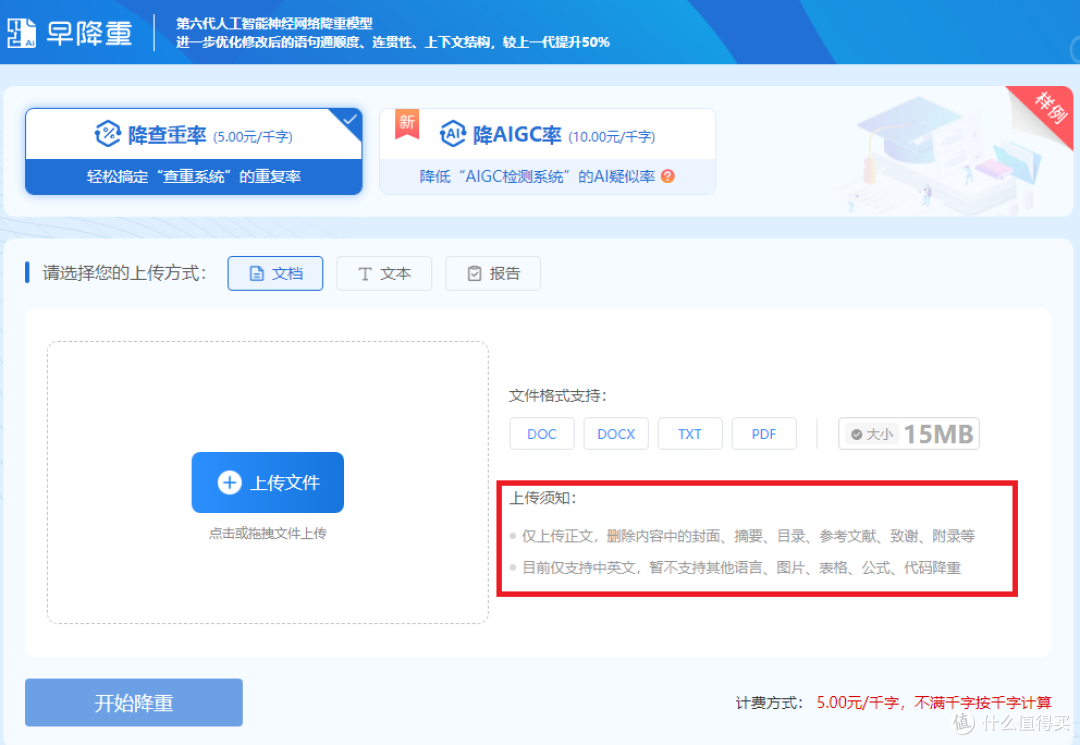Select the 降AIGC率 service card

click(548, 151)
